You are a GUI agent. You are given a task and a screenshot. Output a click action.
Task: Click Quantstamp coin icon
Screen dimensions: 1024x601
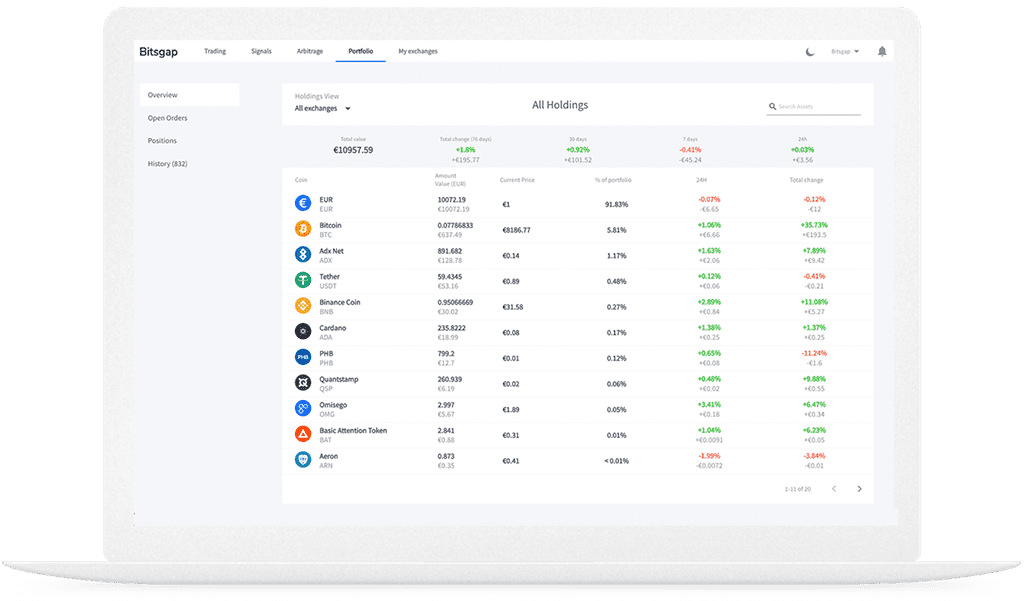pos(303,383)
